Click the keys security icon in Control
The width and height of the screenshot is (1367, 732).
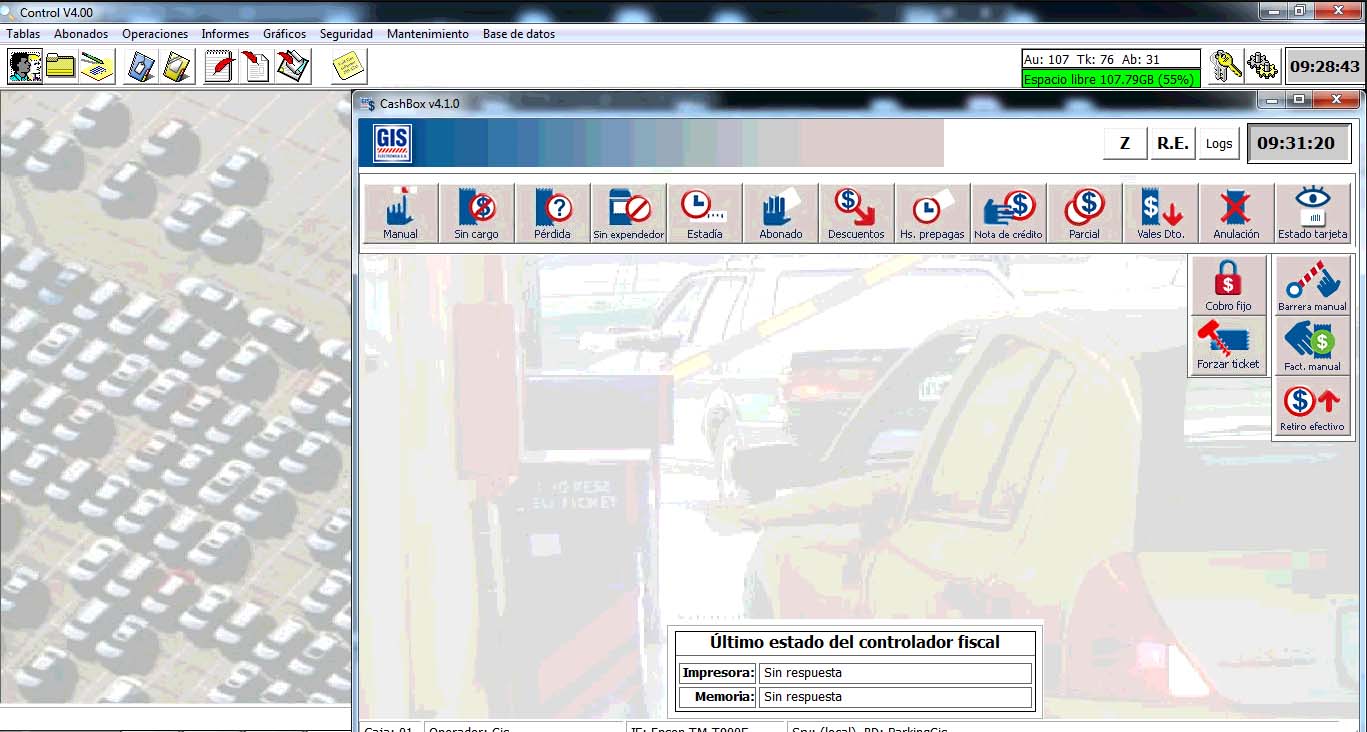pyautogui.click(x=1225, y=67)
